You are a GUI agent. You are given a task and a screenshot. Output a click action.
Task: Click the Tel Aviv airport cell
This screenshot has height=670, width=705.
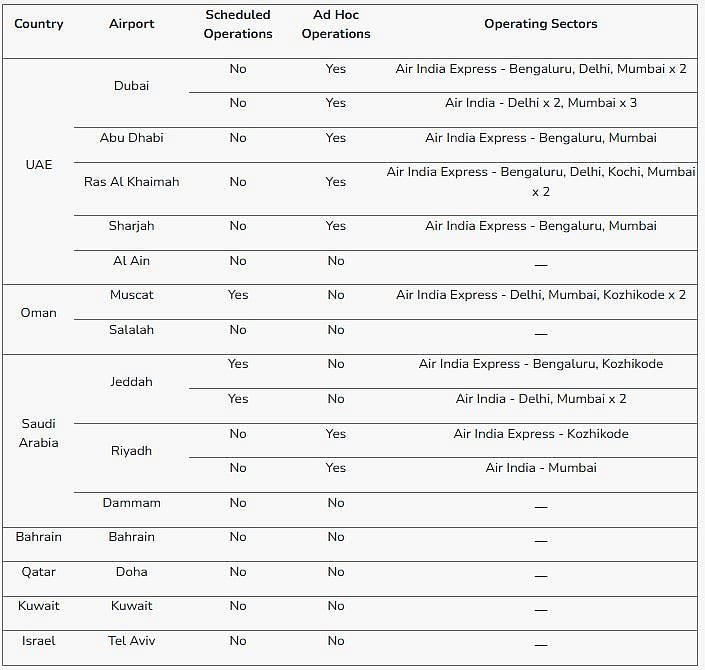(131, 640)
